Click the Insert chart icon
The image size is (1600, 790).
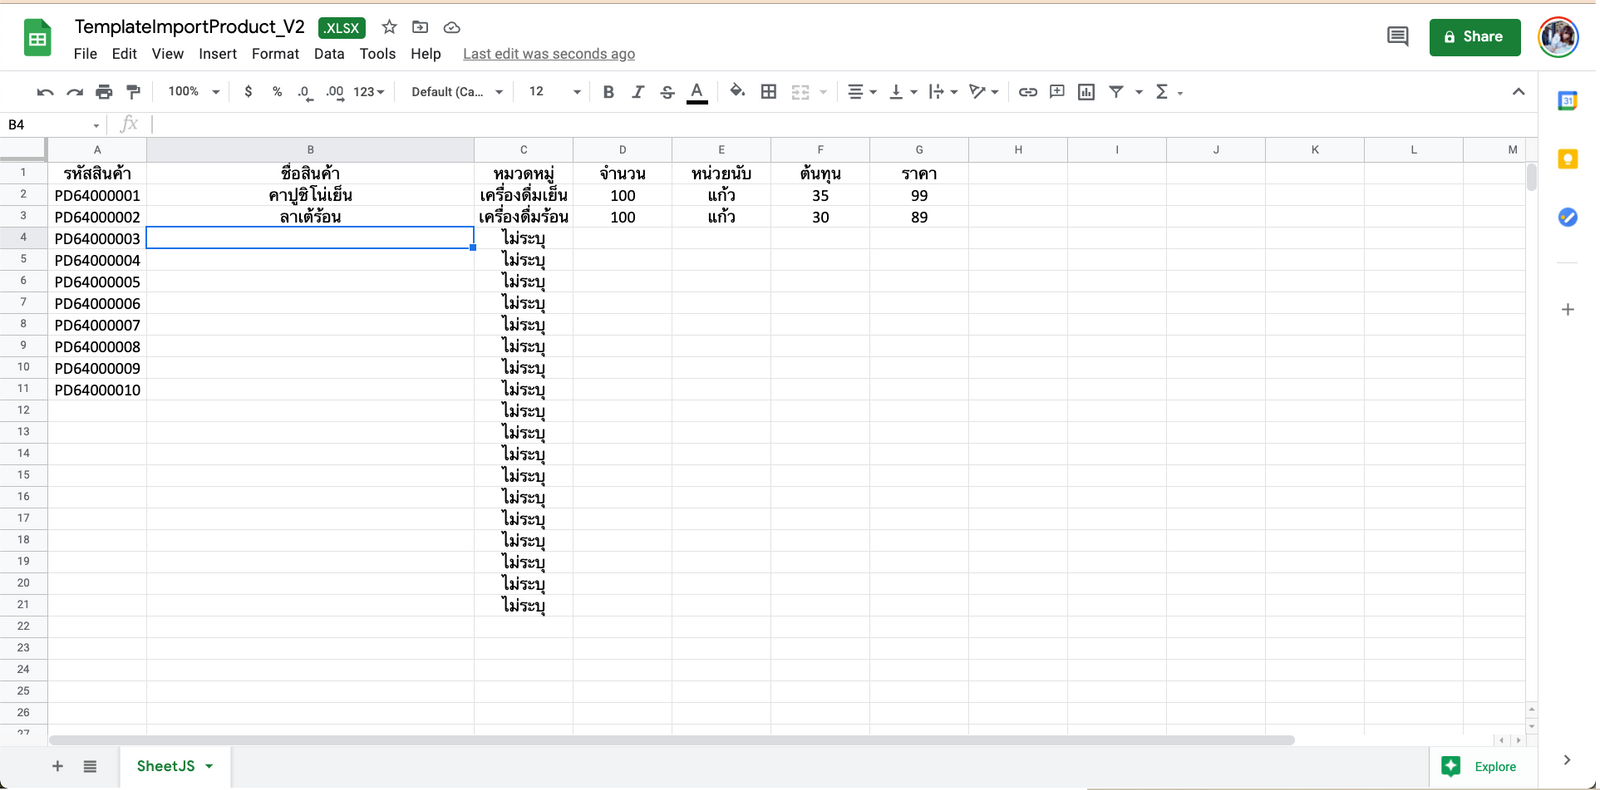pyautogui.click(x=1086, y=92)
